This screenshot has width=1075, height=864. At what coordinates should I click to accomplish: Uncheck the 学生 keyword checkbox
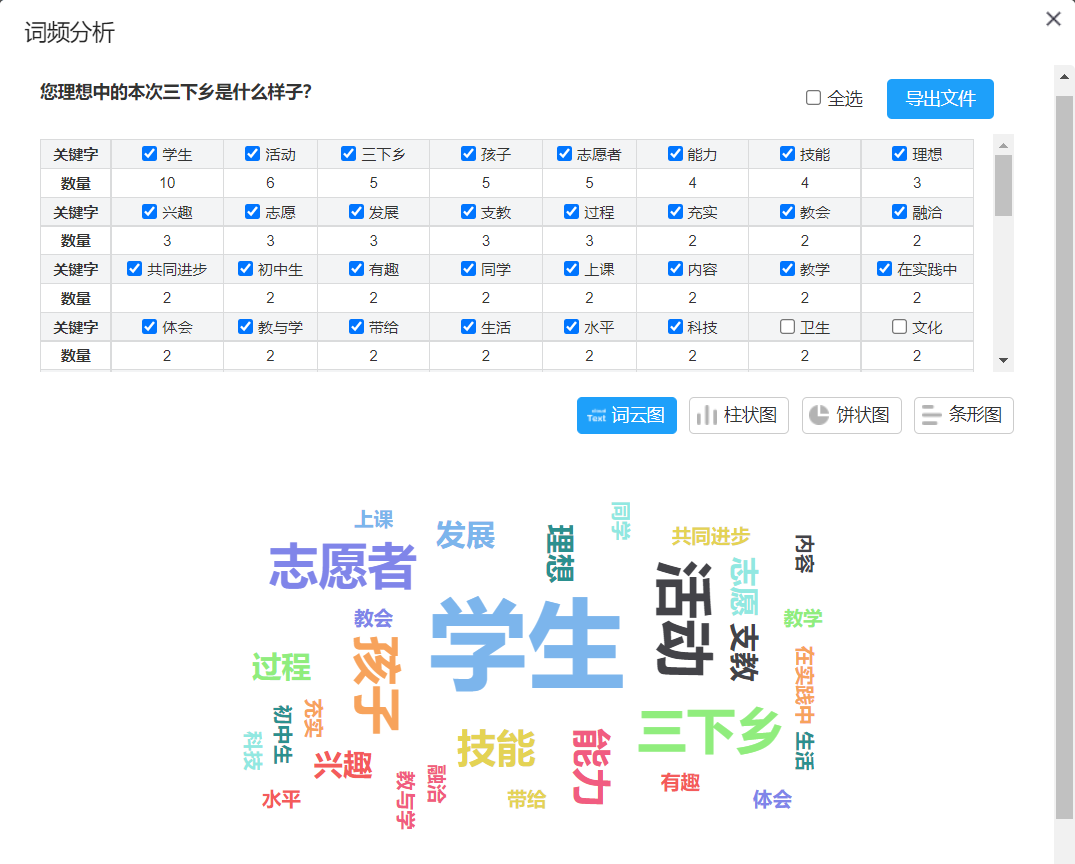coord(150,154)
